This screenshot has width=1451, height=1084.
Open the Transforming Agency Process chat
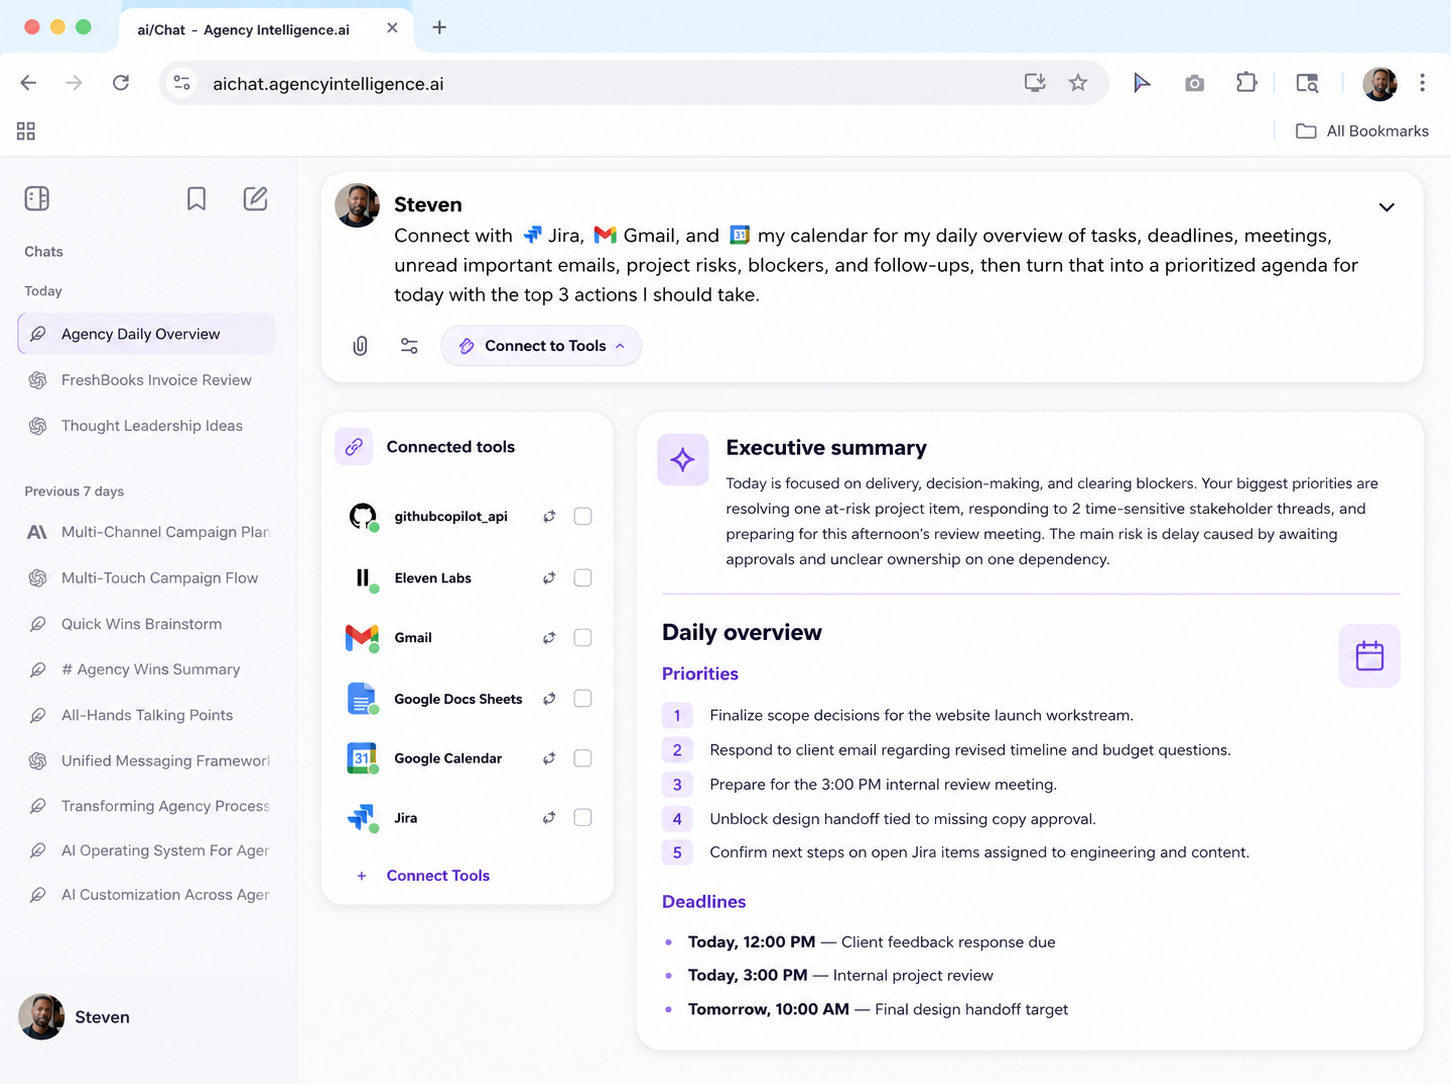coord(147,806)
